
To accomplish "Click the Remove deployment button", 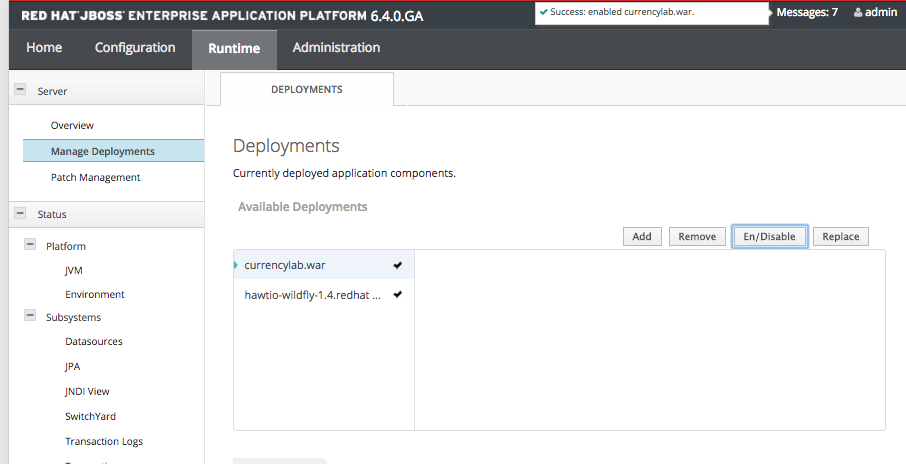I will [x=697, y=236].
